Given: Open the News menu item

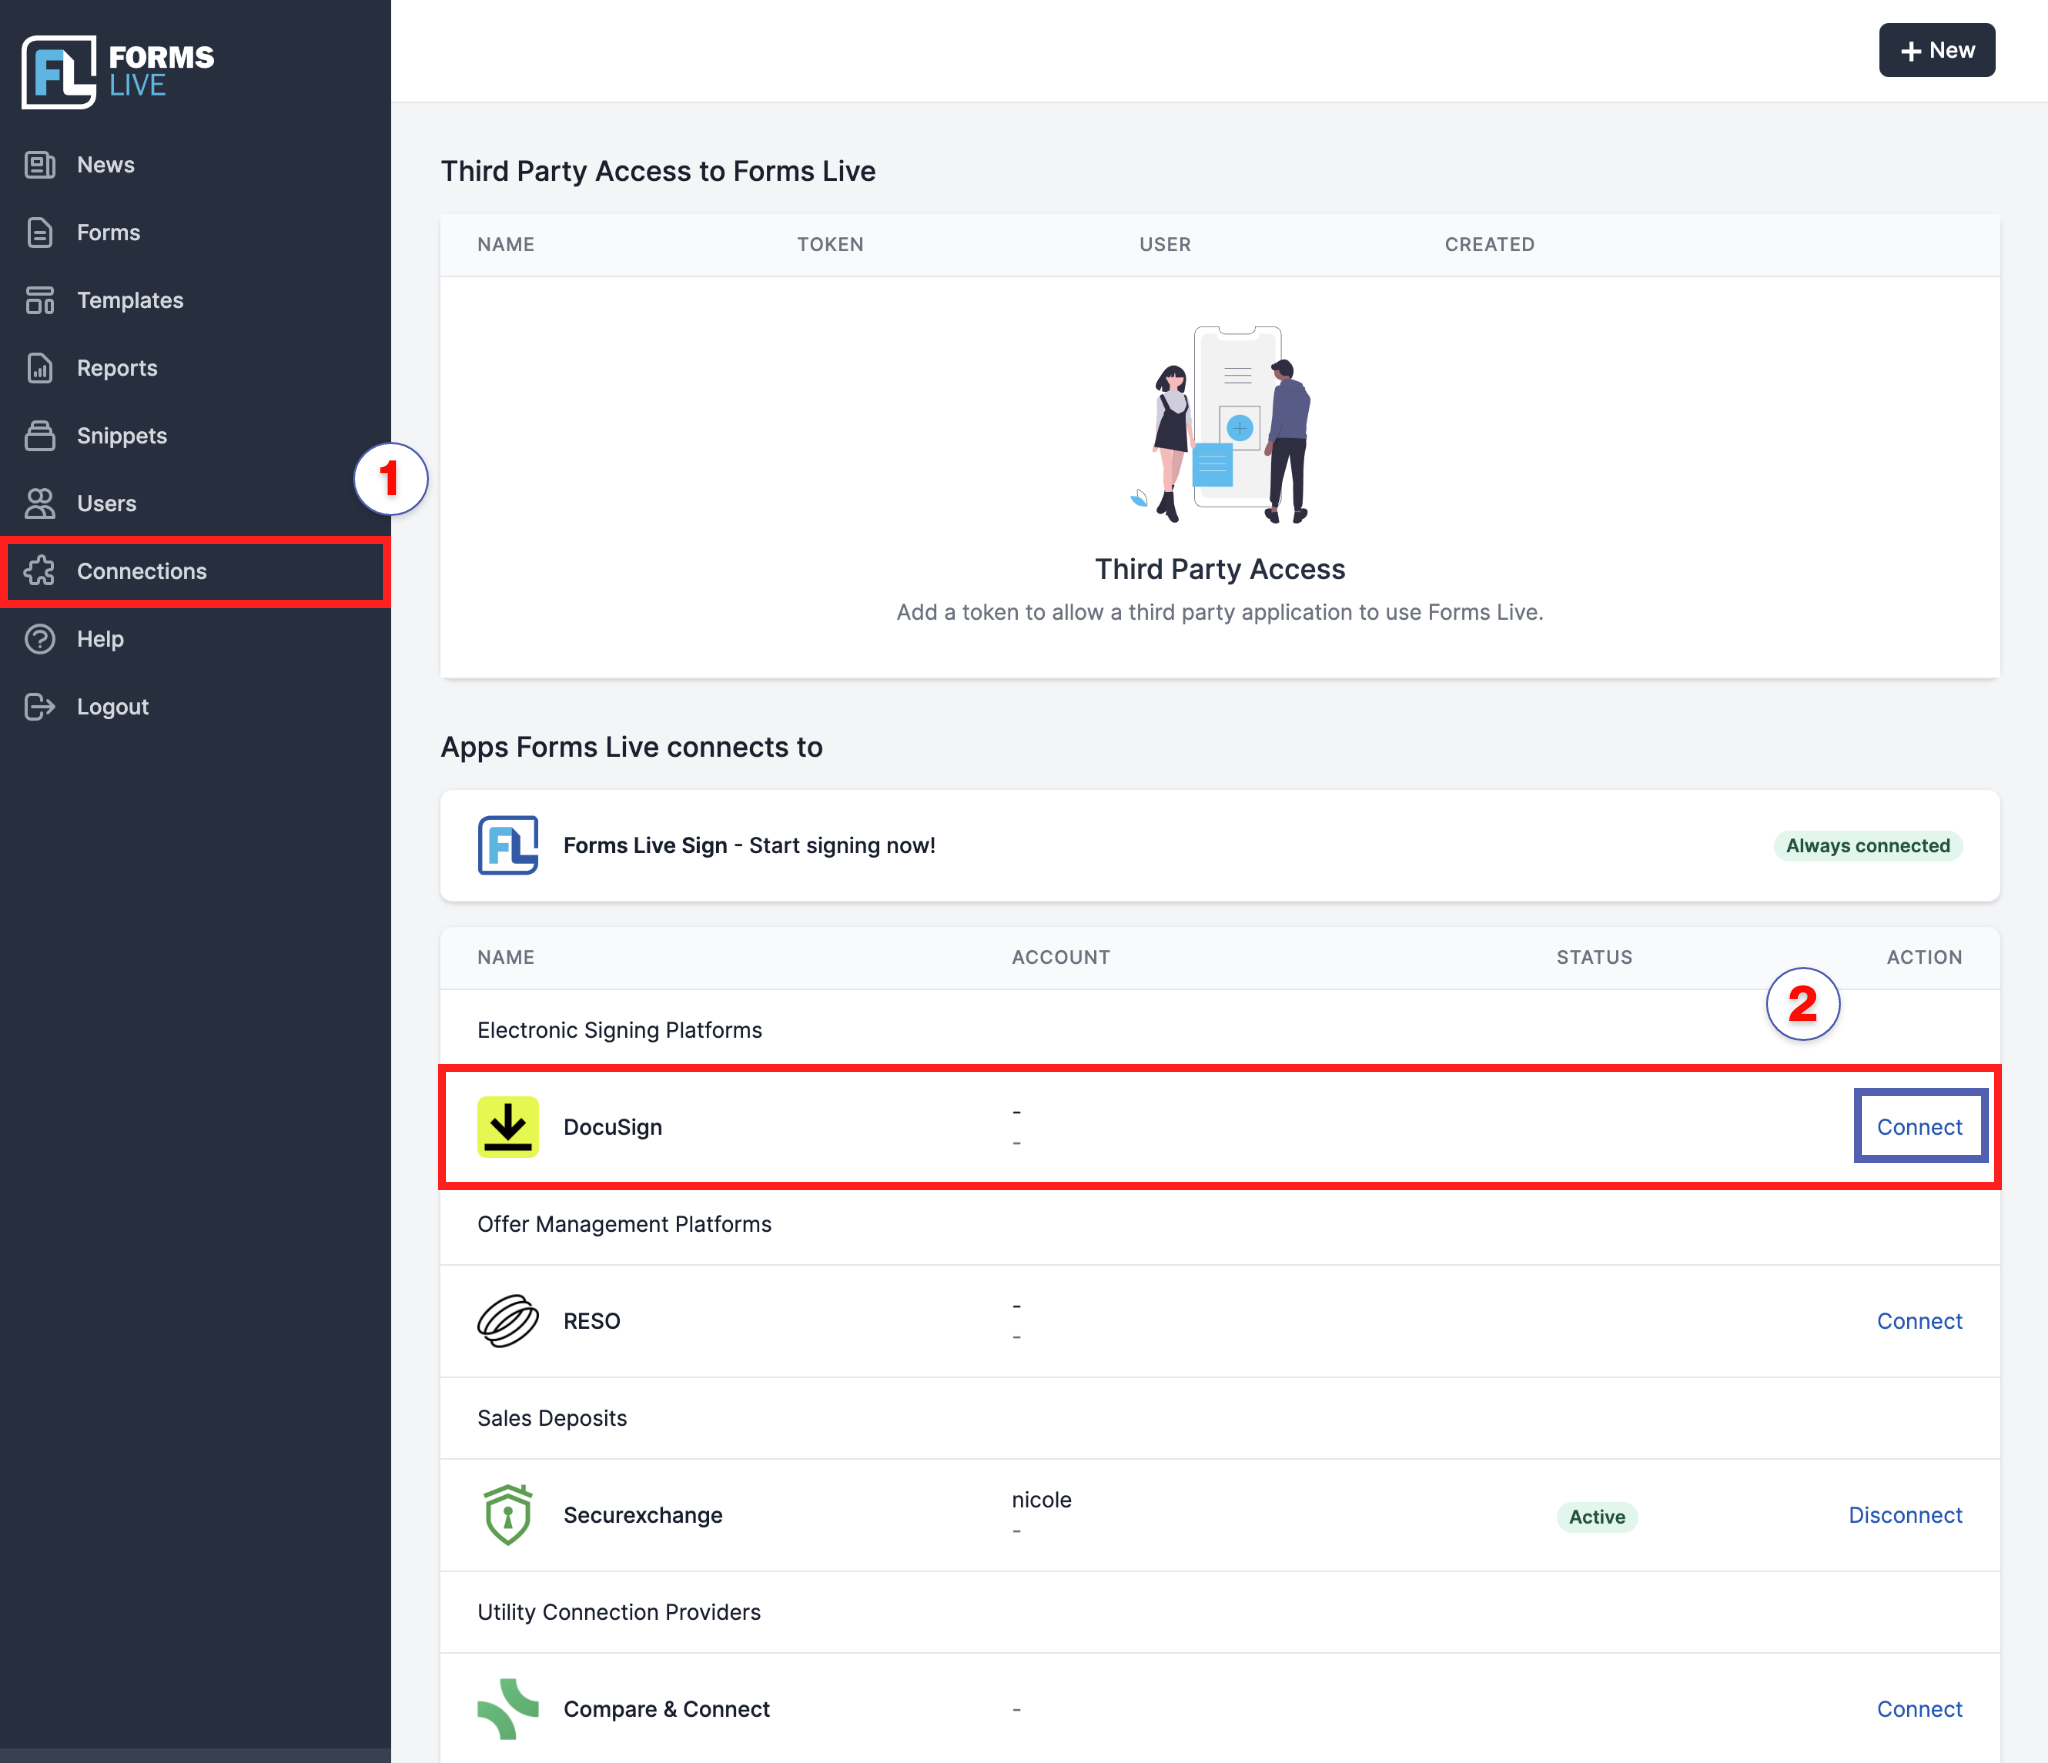Looking at the screenshot, I should (195, 165).
